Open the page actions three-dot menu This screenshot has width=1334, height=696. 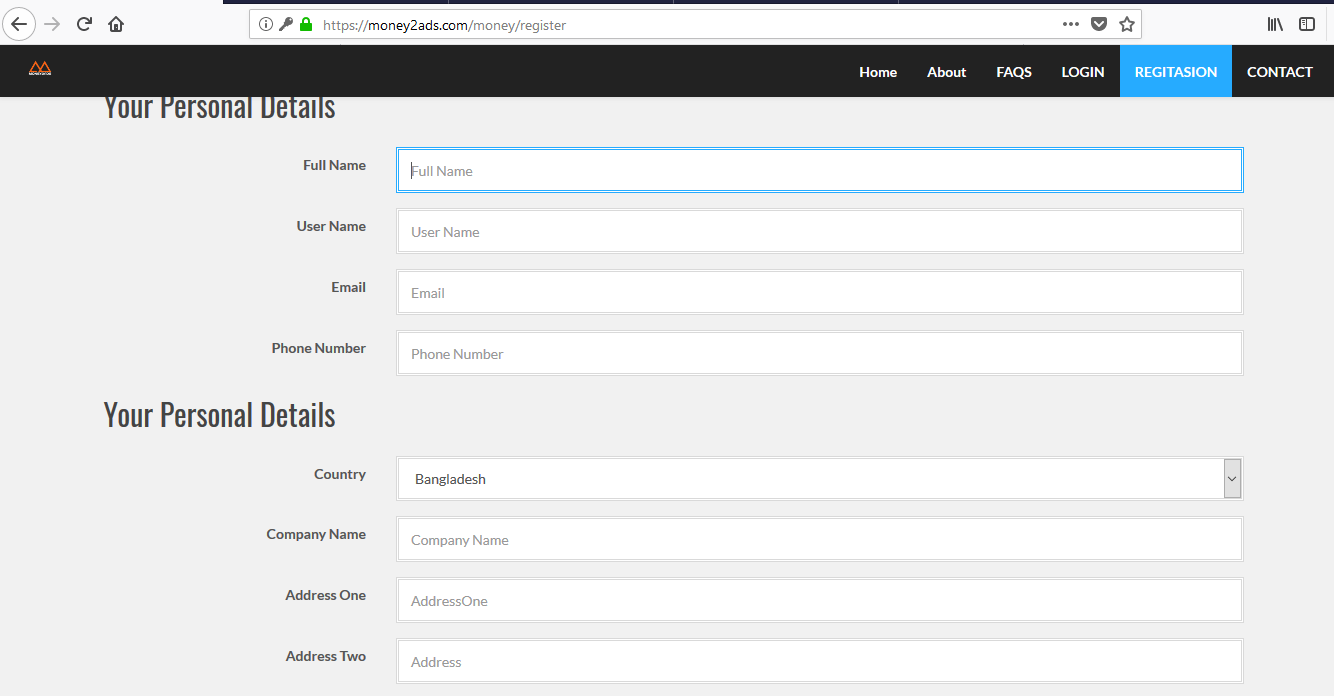(1070, 24)
